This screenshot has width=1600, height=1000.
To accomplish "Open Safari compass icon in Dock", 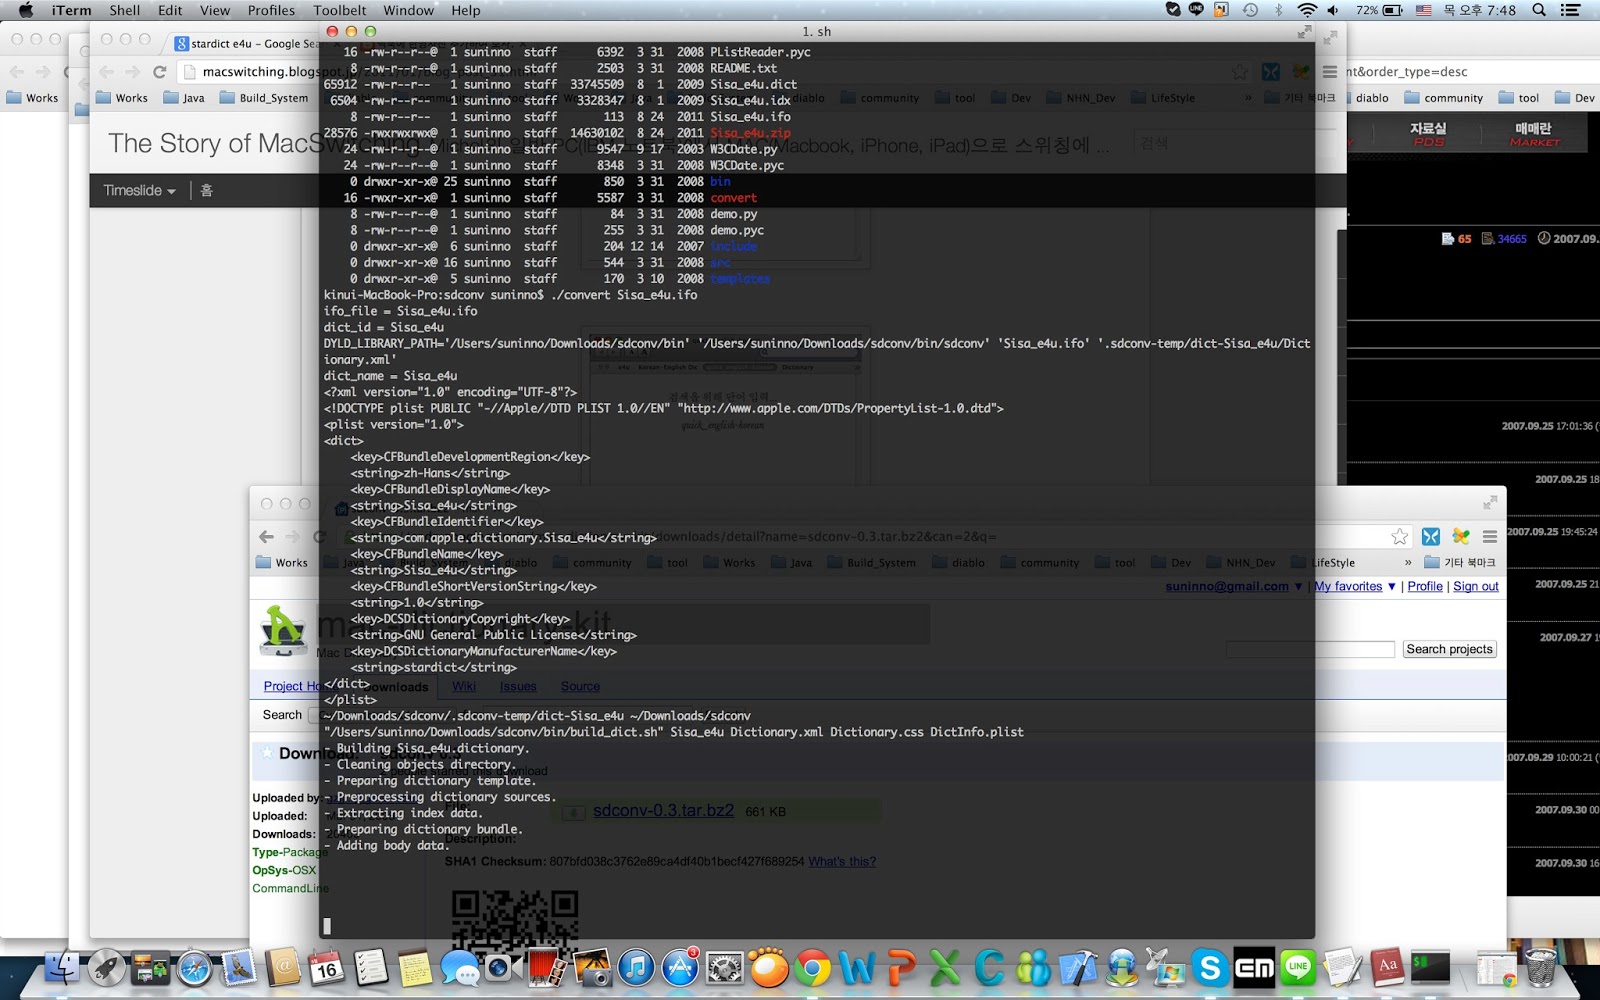I will coord(194,967).
